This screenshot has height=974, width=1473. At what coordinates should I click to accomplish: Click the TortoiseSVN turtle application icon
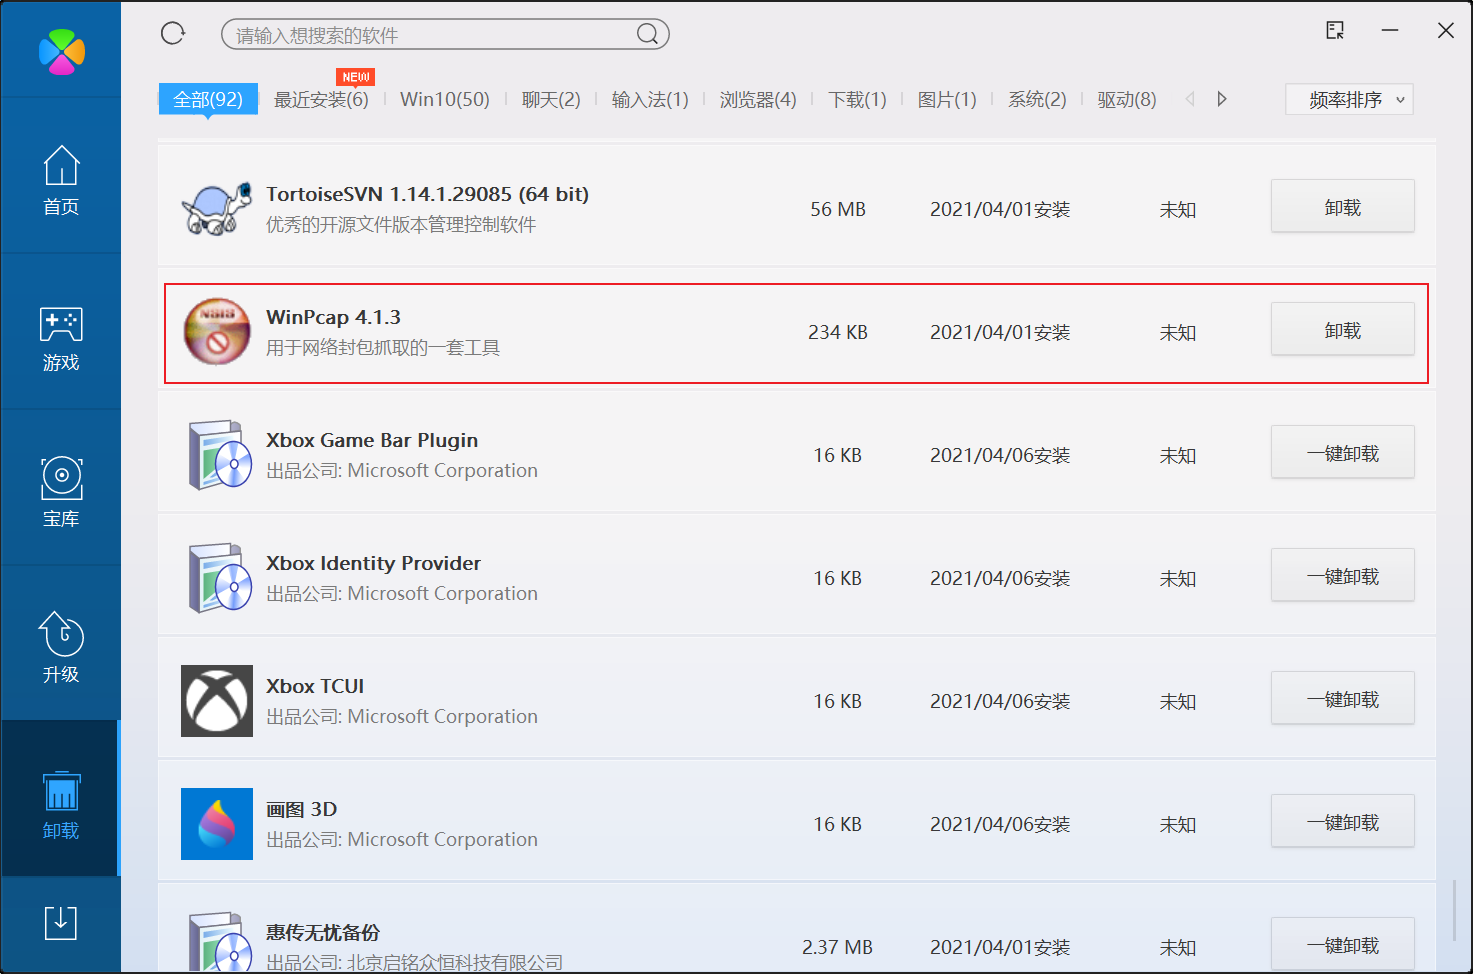tap(216, 208)
